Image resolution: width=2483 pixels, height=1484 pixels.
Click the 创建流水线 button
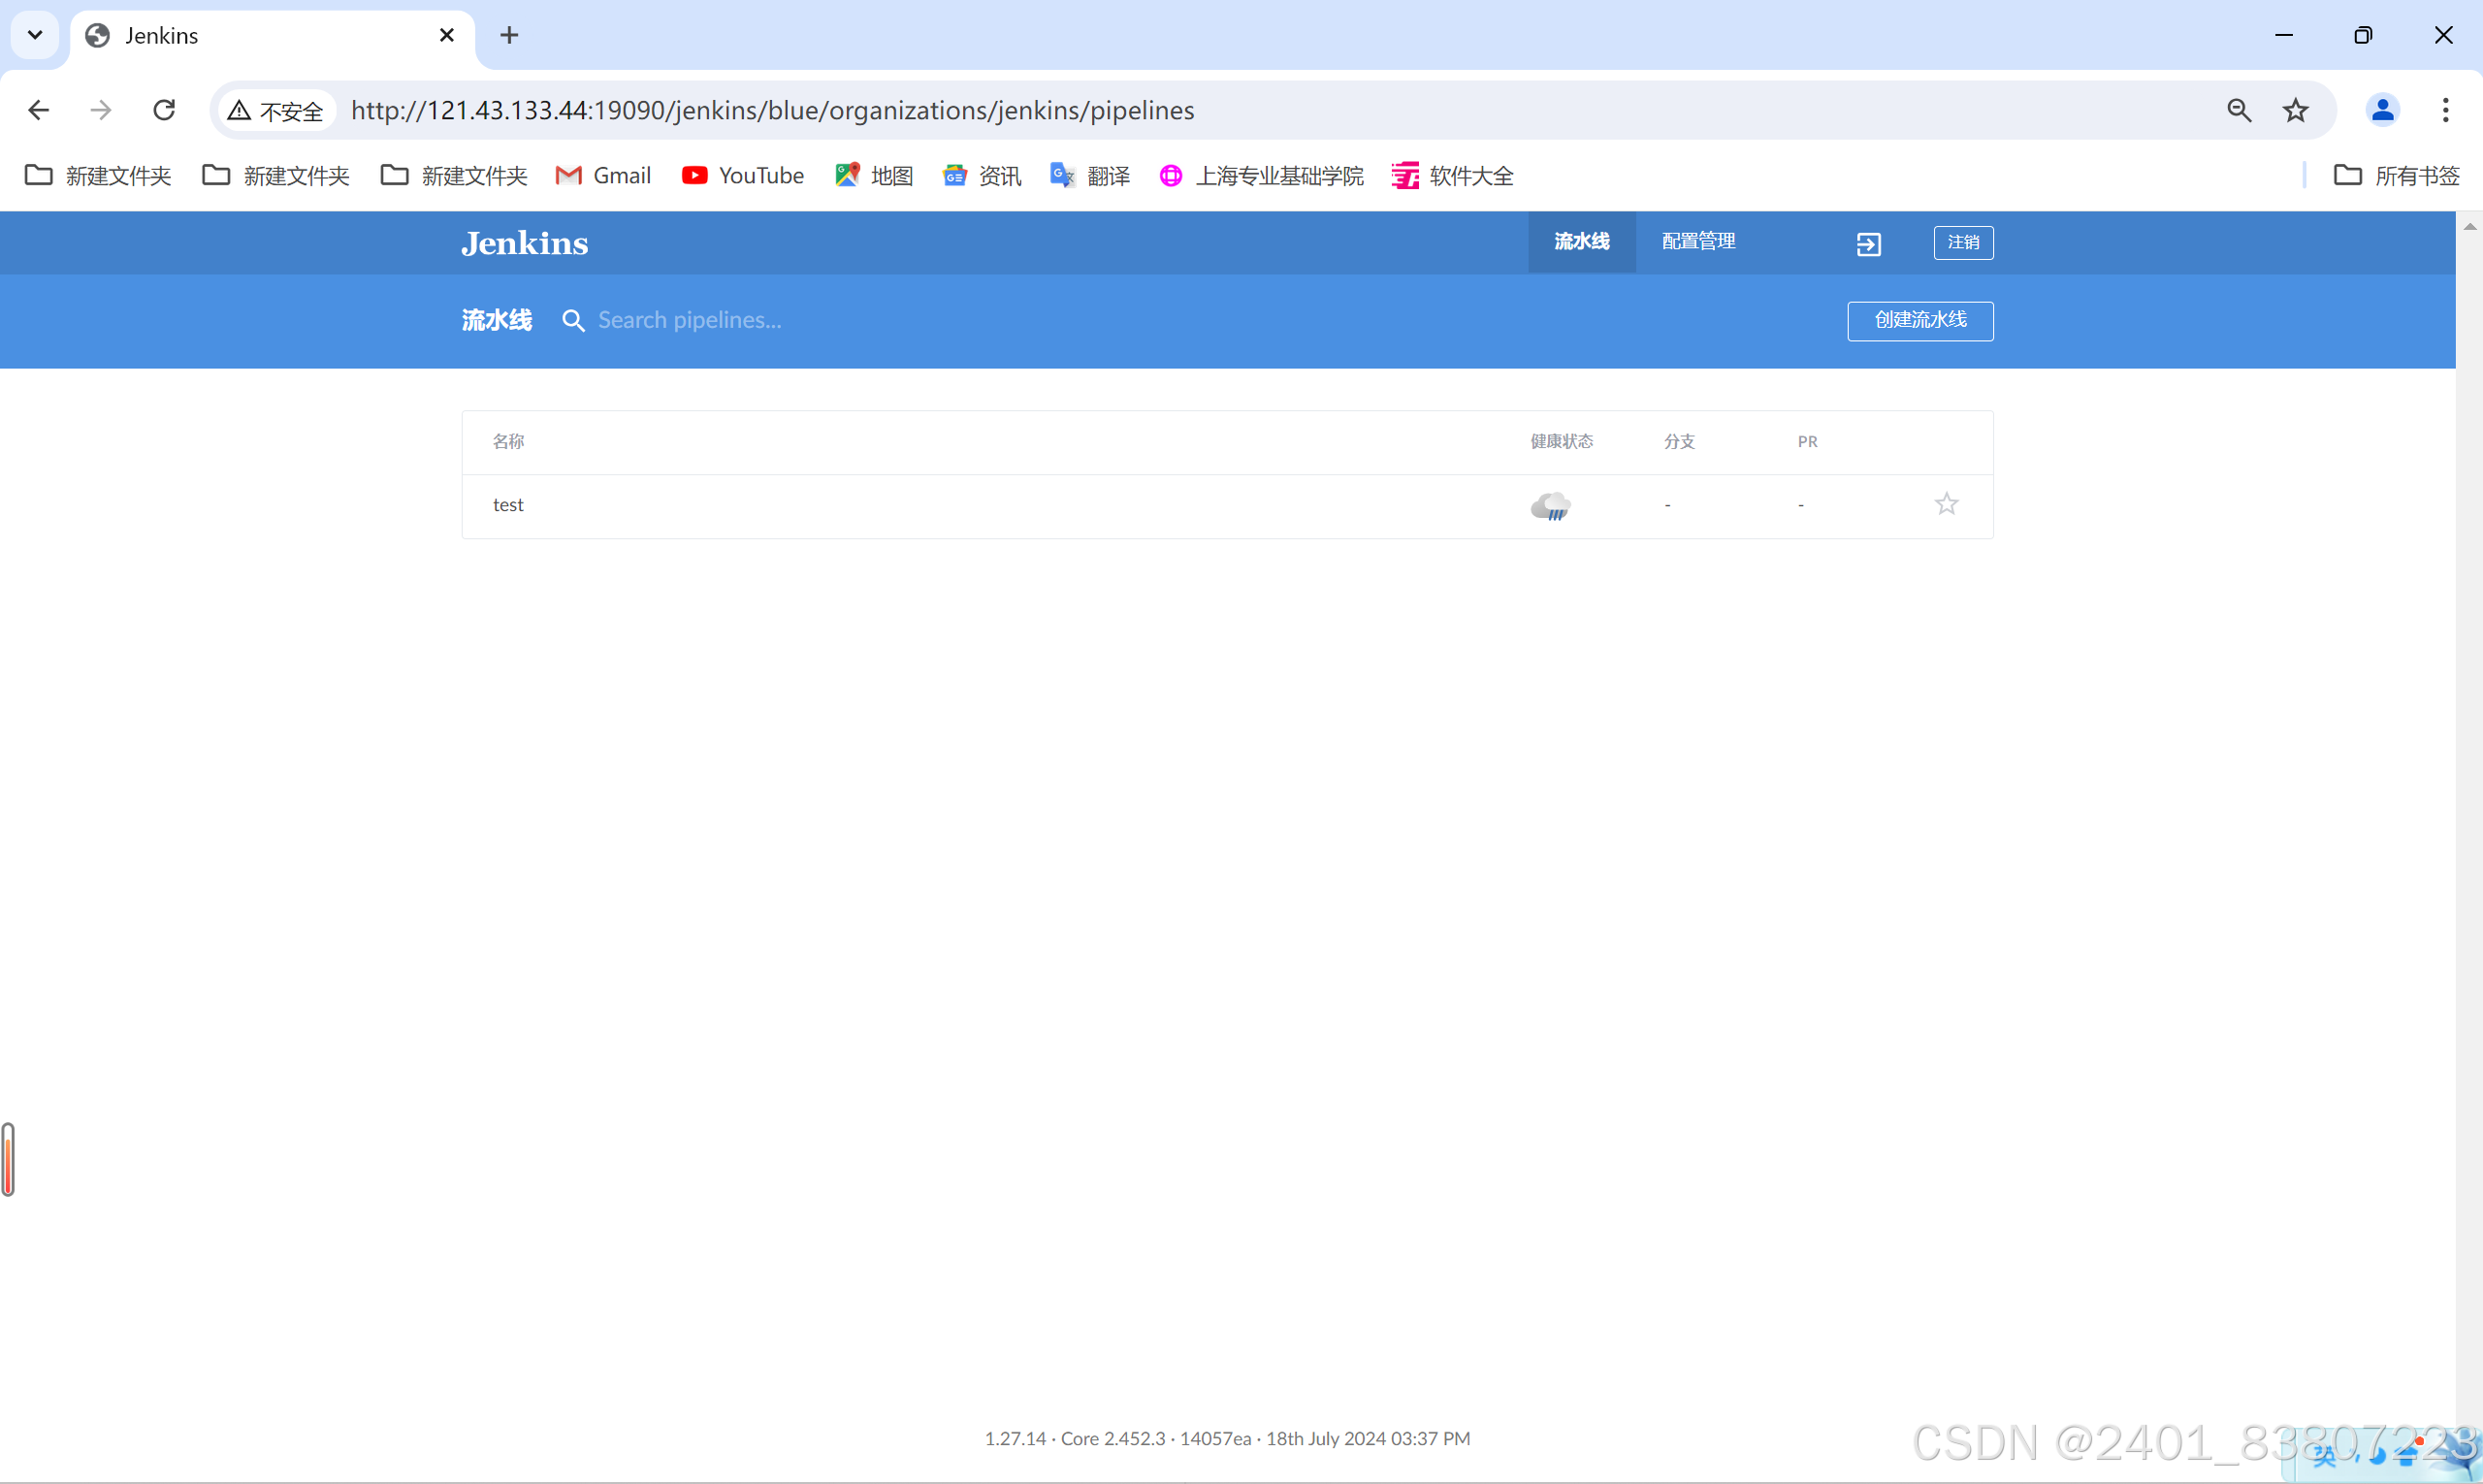[x=1919, y=320]
